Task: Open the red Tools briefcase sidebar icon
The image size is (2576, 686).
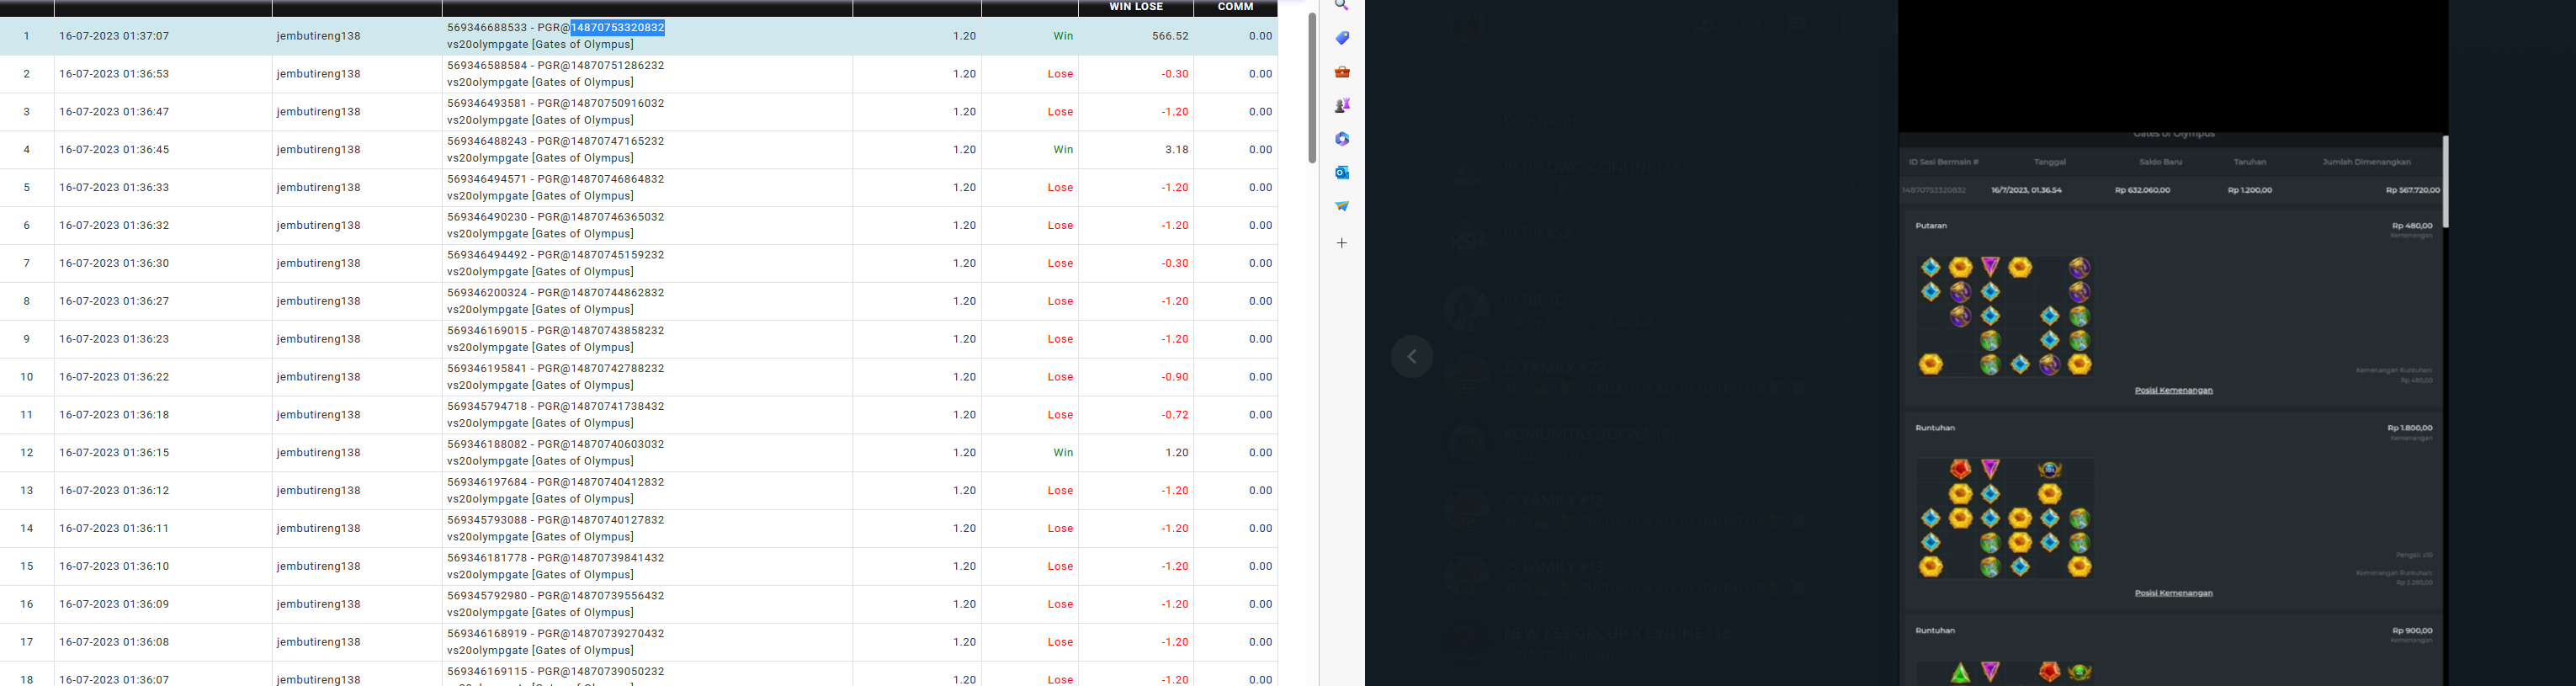Action: [x=1342, y=72]
